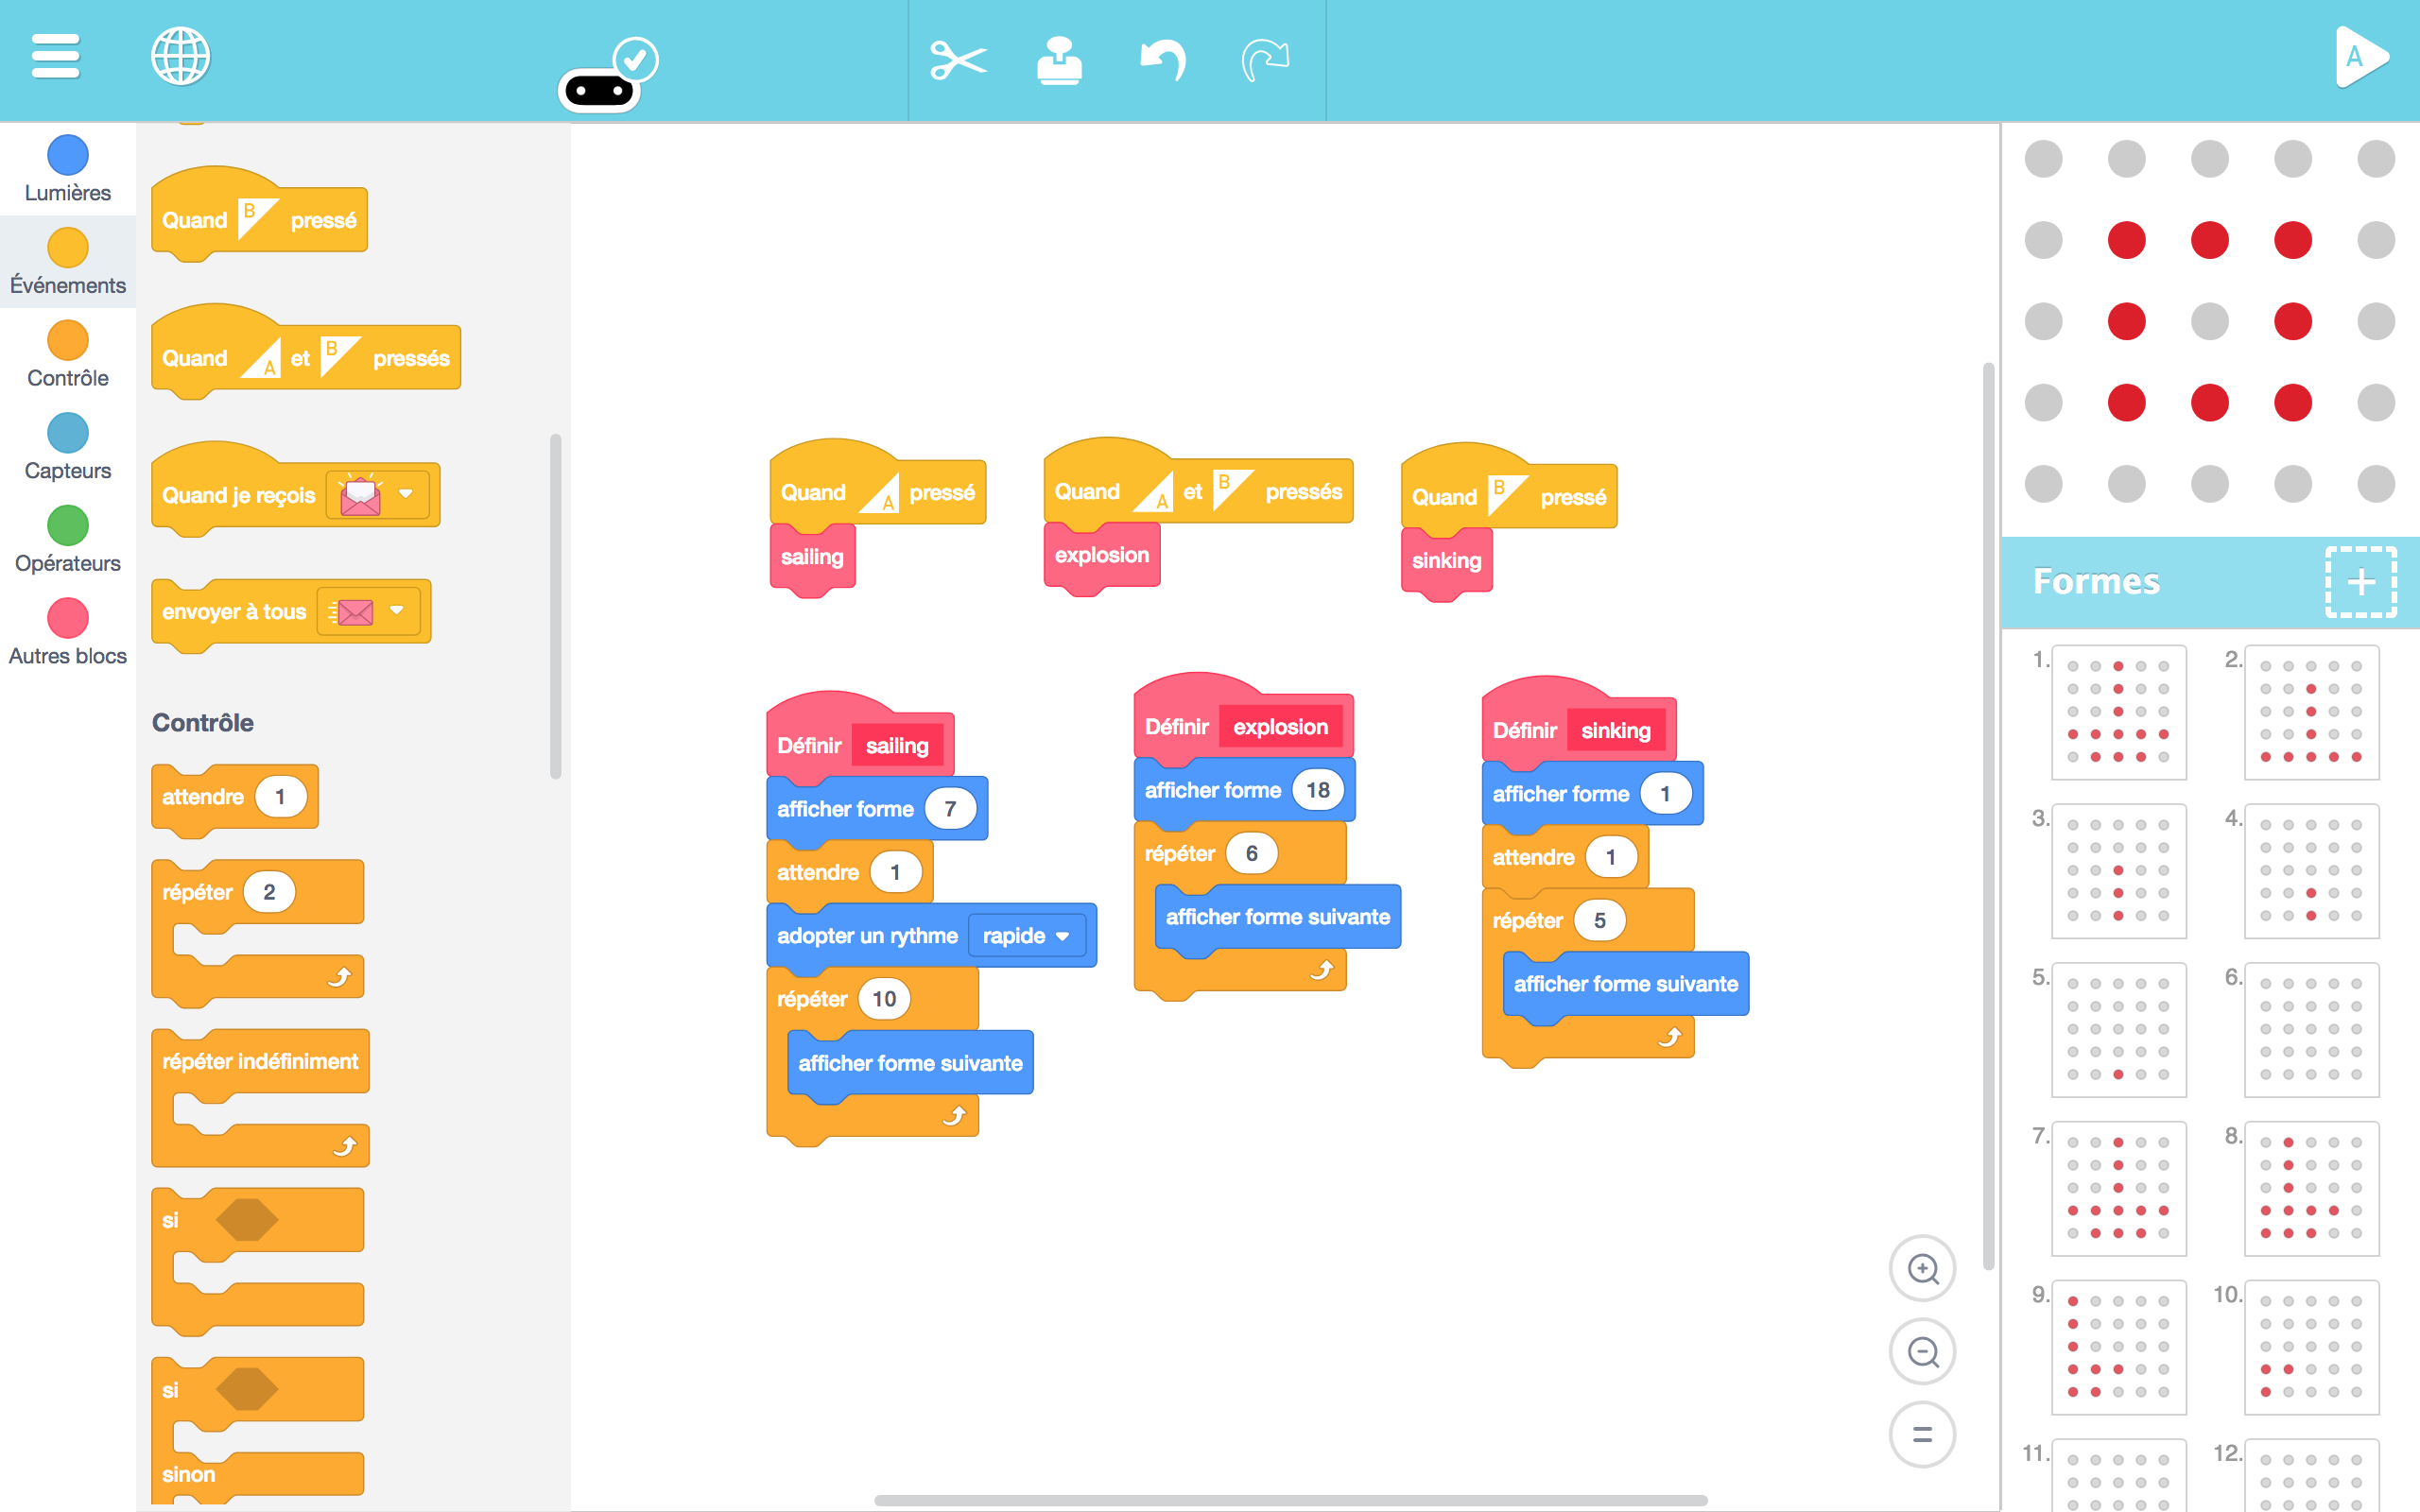The height and width of the screenshot is (1512, 2420).
Task: Zoom in using the magnifier plus icon
Action: 1923,1268
